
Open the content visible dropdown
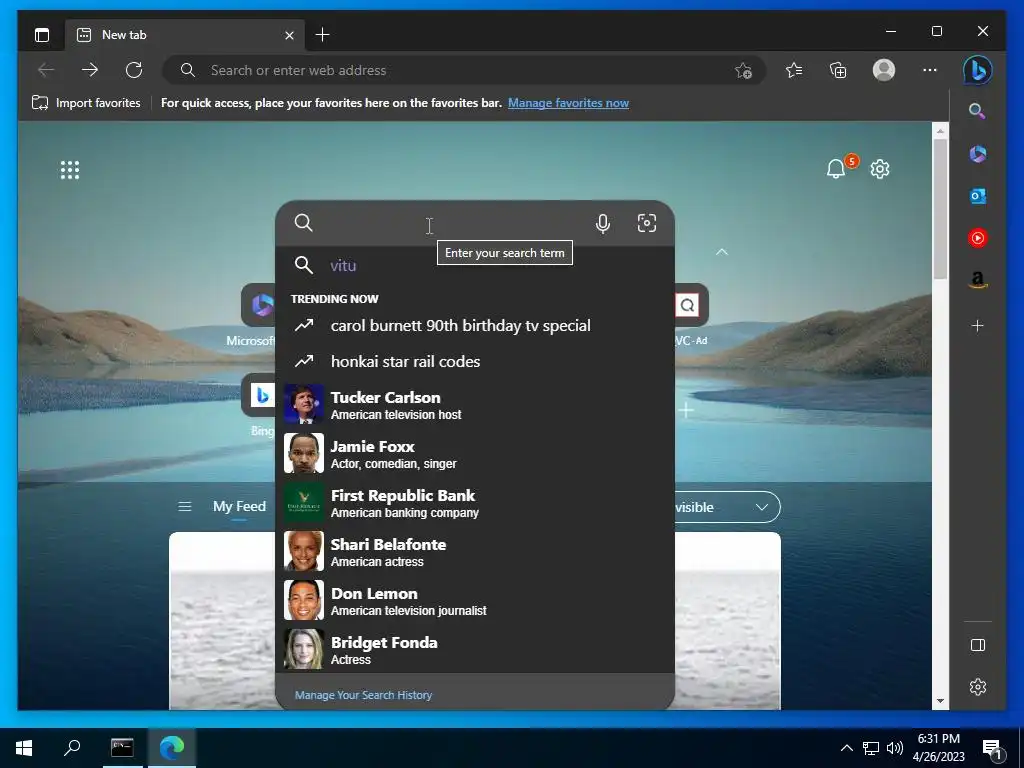point(727,507)
